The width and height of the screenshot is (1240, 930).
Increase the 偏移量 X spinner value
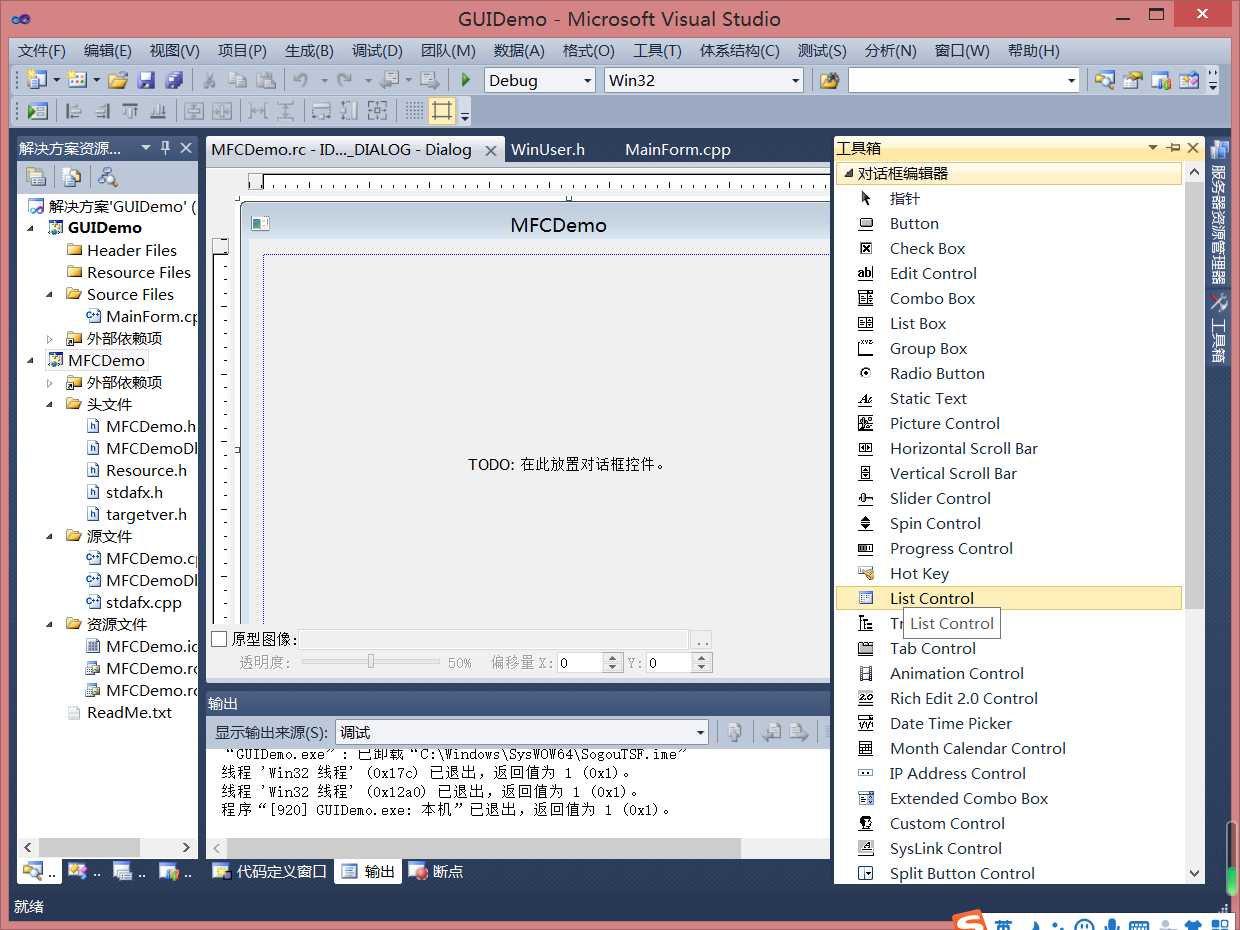pos(613,657)
